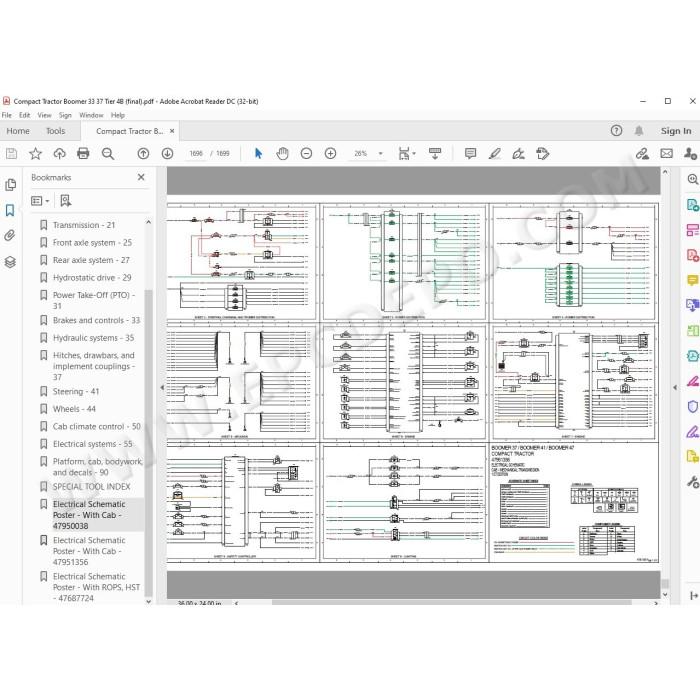Zoom out with the minus icon

click(x=306, y=154)
